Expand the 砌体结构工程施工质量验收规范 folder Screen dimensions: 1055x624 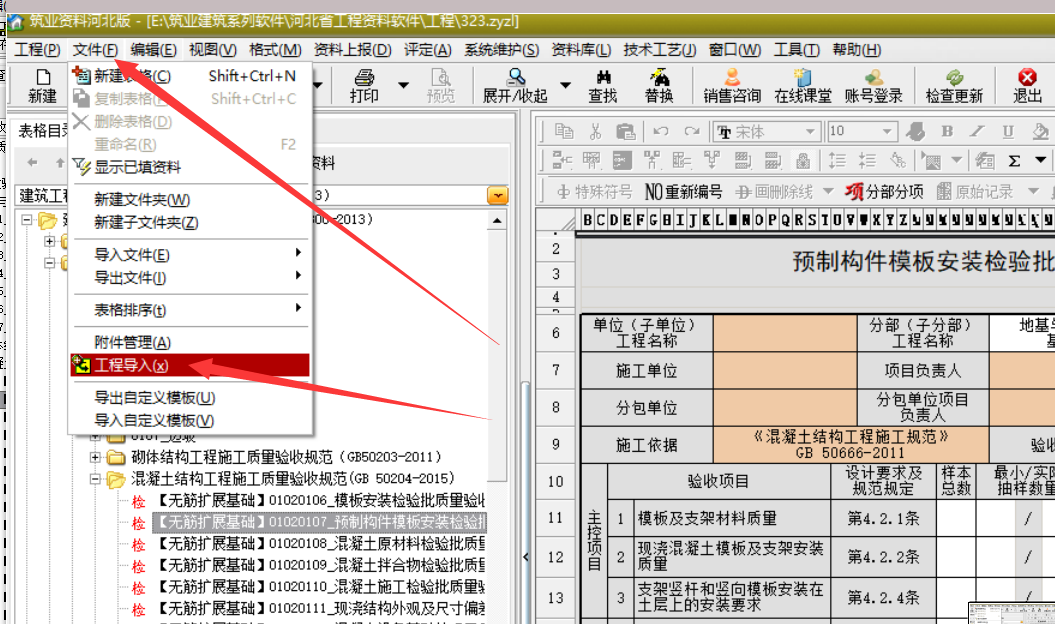(96, 458)
